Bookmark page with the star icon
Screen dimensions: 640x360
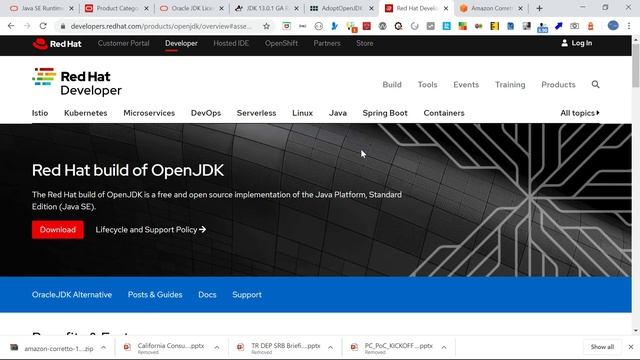pyautogui.click(x=267, y=26)
